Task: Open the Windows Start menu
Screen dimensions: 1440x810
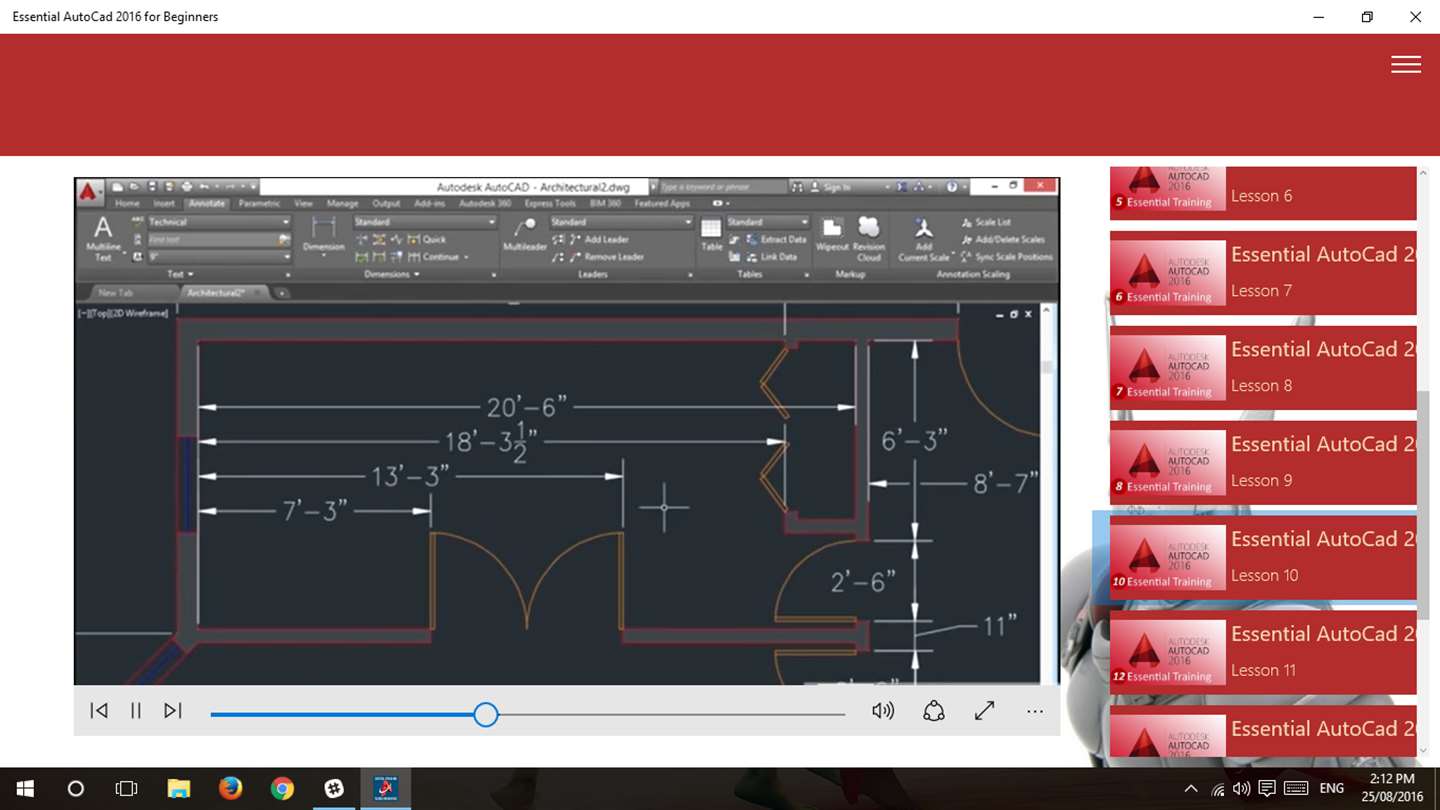Action: (24, 789)
